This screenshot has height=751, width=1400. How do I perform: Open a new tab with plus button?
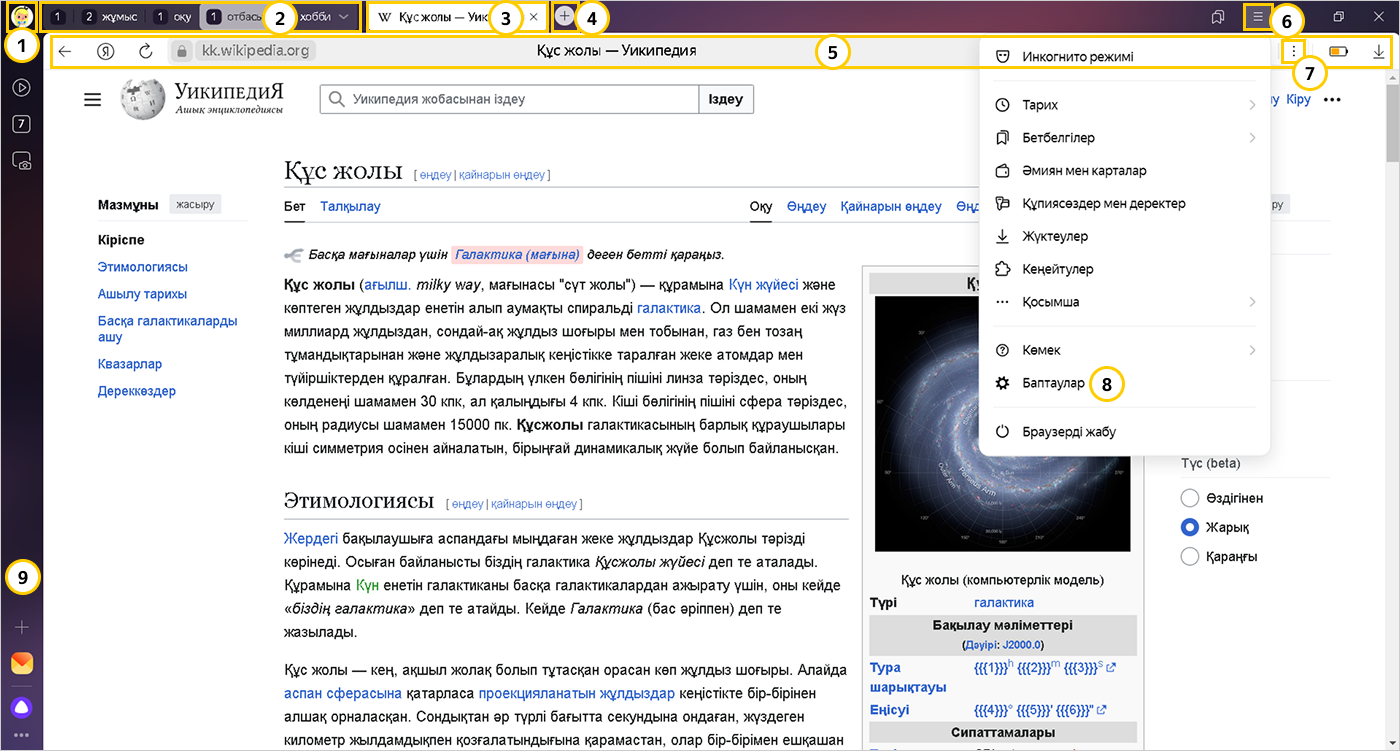click(564, 17)
